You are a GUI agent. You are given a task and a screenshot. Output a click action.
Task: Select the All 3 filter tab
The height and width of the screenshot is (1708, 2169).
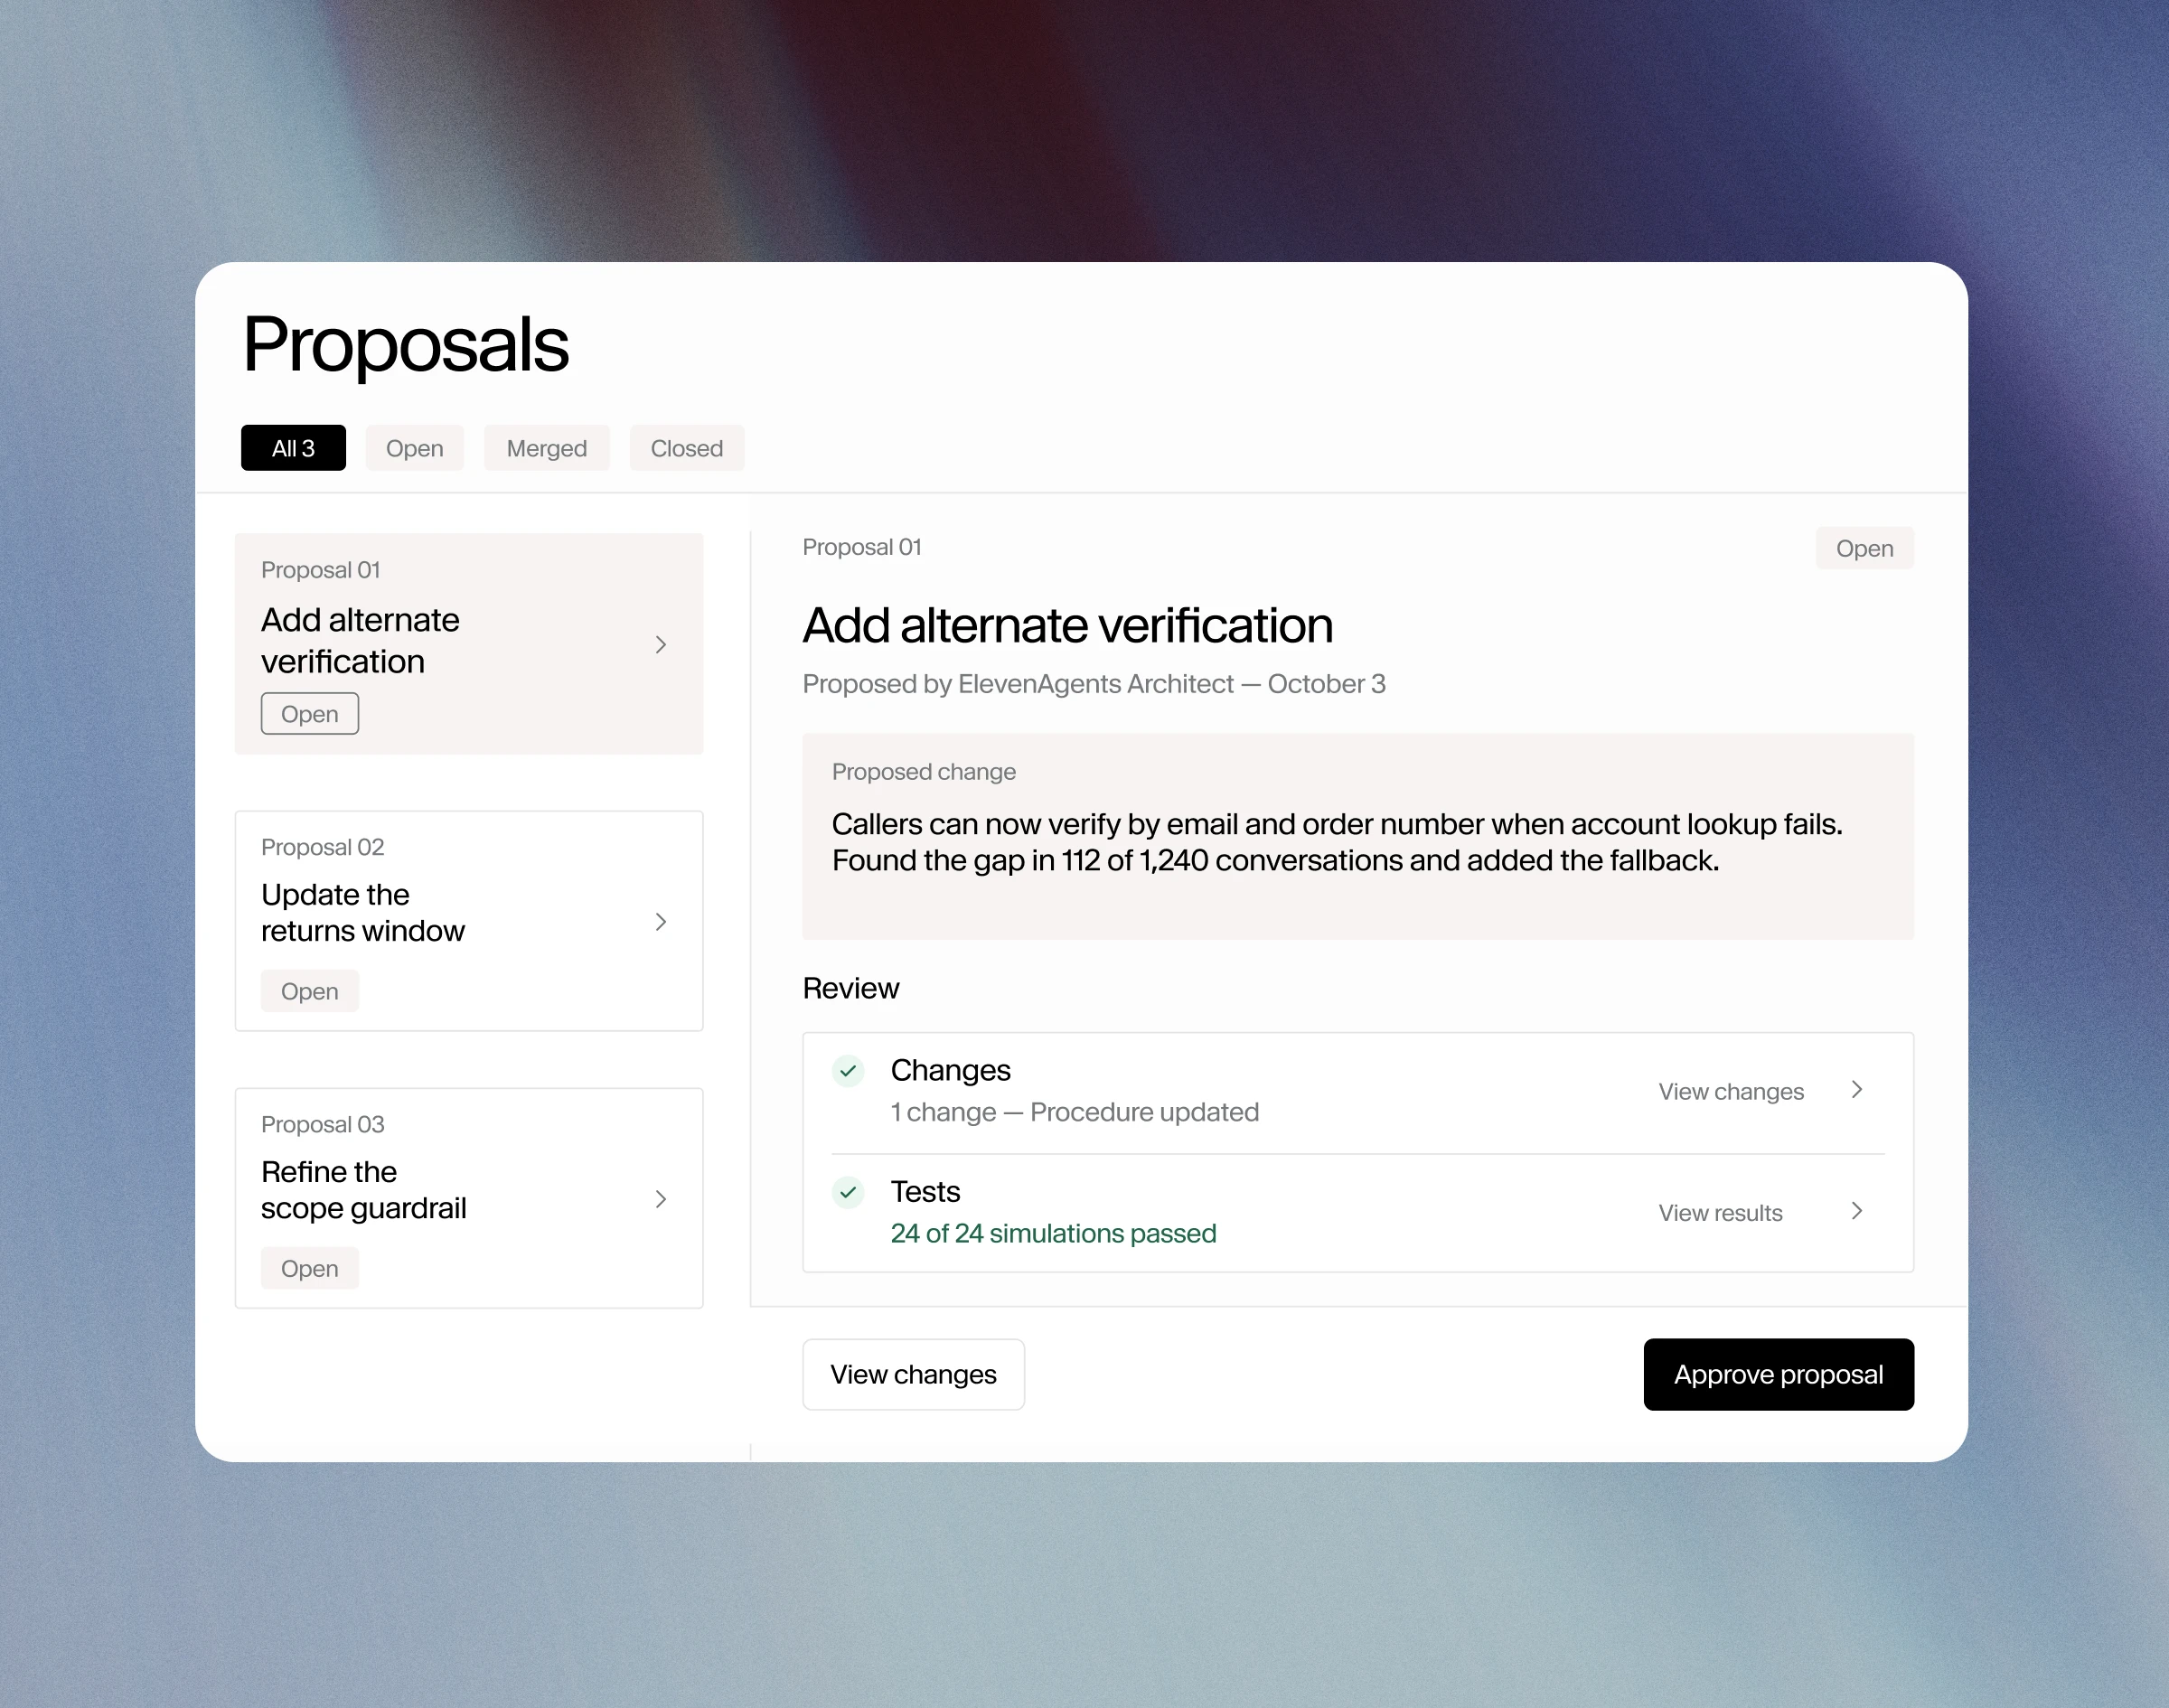coord(293,448)
